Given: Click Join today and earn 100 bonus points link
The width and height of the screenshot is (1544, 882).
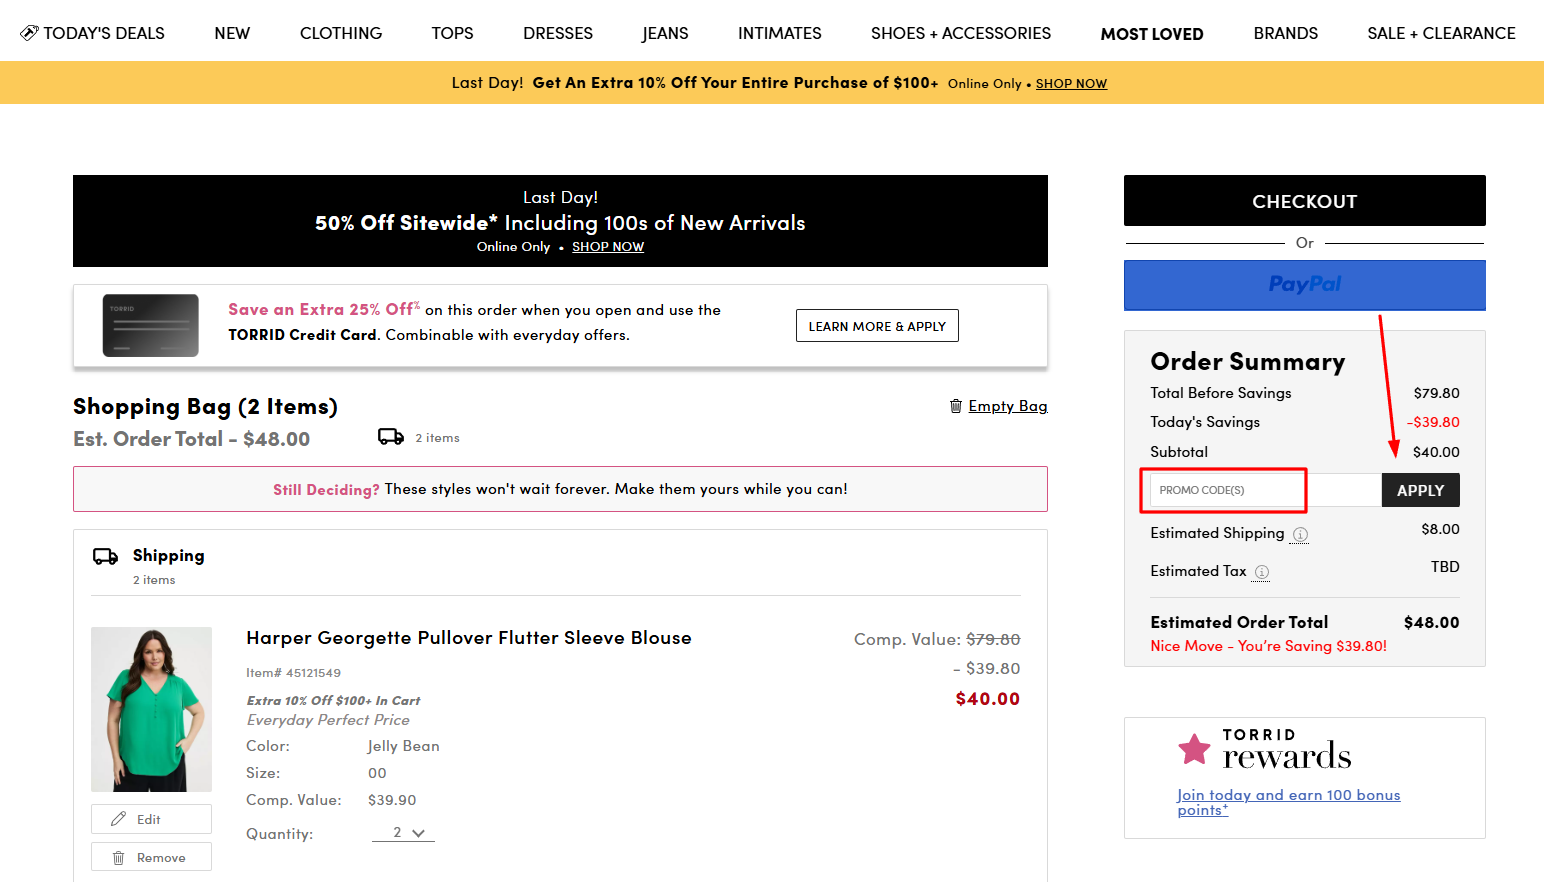Looking at the screenshot, I should (x=1288, y=802).
